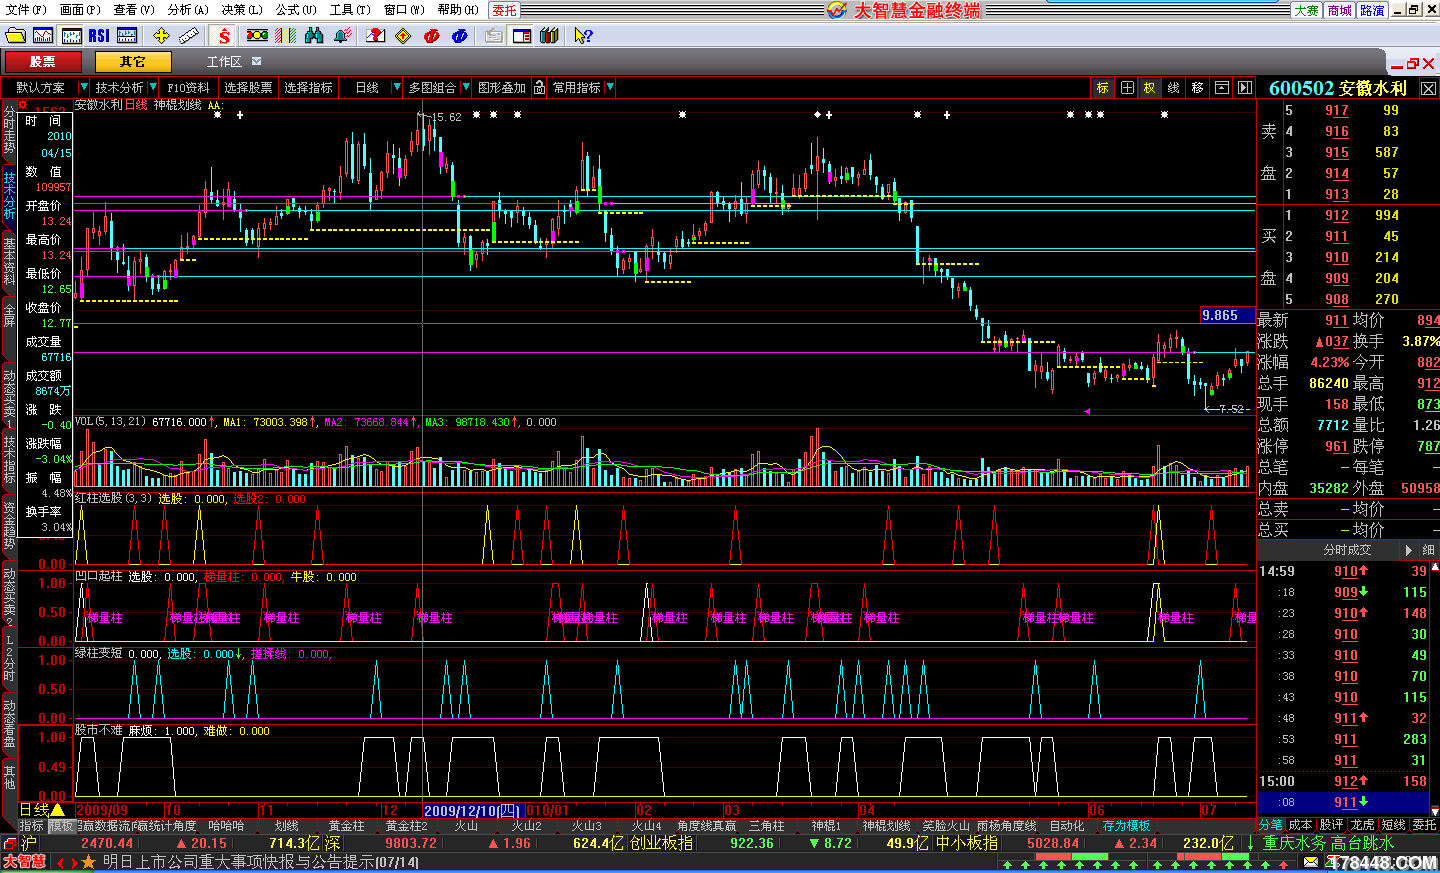The height and width of the screenshot is (873, 1440).
Task: Open the traffic light indicator icon
Action: (x=258, y=35)
